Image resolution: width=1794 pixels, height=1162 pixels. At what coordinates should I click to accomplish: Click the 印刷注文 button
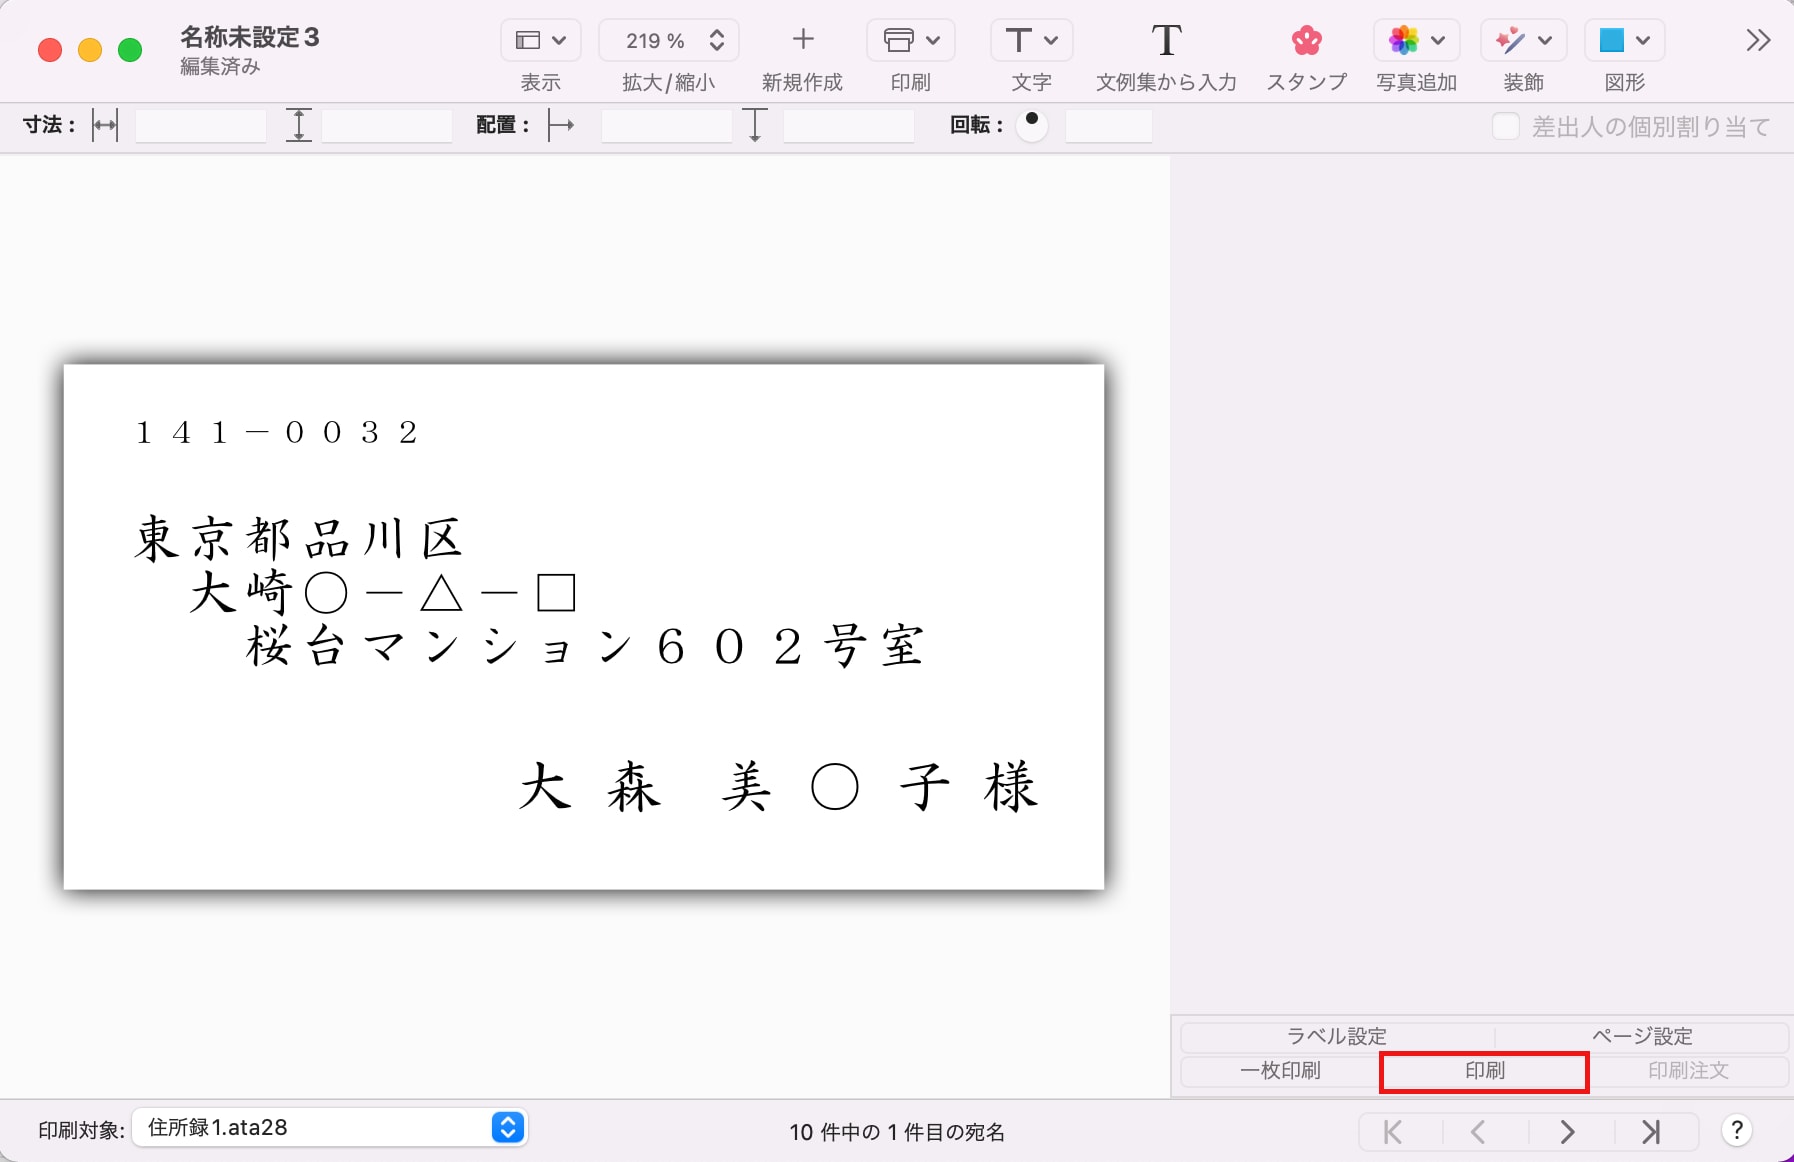(x=1688, y=1070)
